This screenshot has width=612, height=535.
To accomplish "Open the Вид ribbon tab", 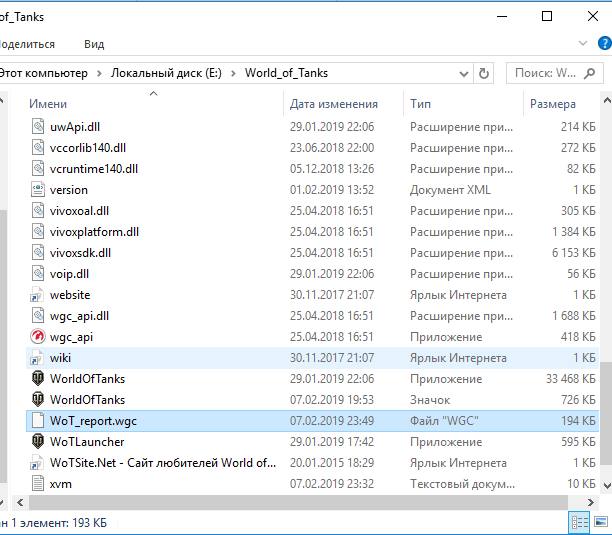I will [94, 44].
